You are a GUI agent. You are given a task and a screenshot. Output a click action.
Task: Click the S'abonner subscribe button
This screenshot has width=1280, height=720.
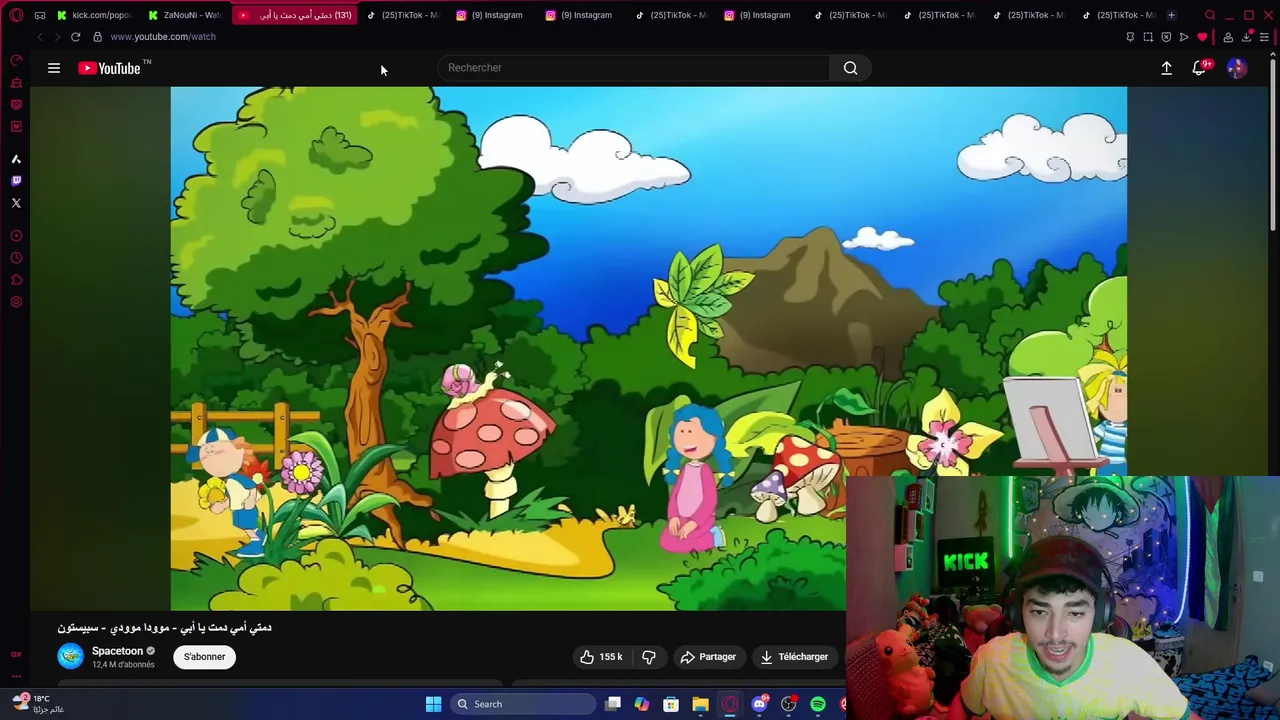click(x=204, y=657)
